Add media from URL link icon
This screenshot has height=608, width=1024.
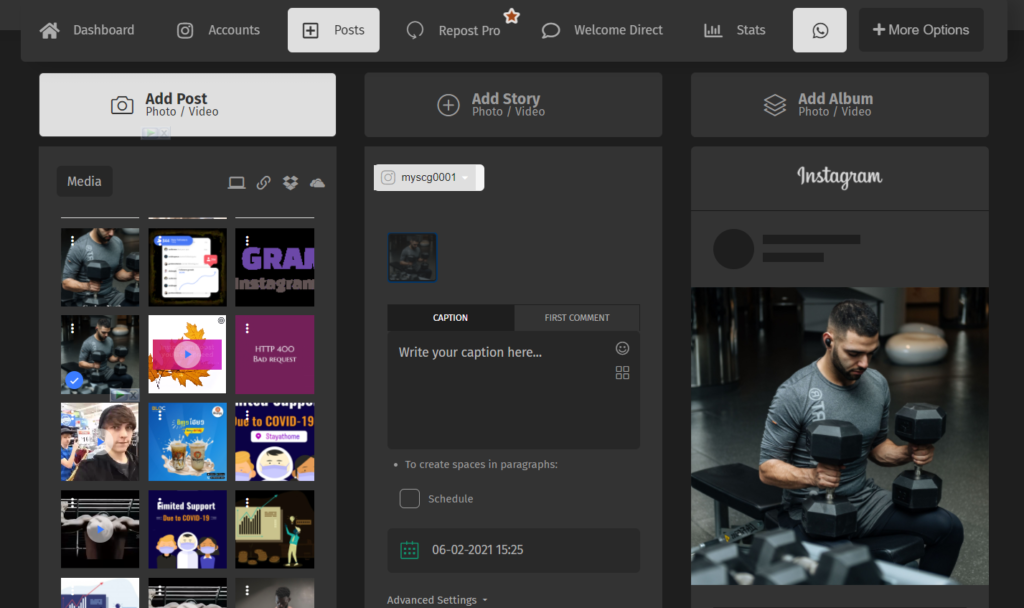(263, 183)
